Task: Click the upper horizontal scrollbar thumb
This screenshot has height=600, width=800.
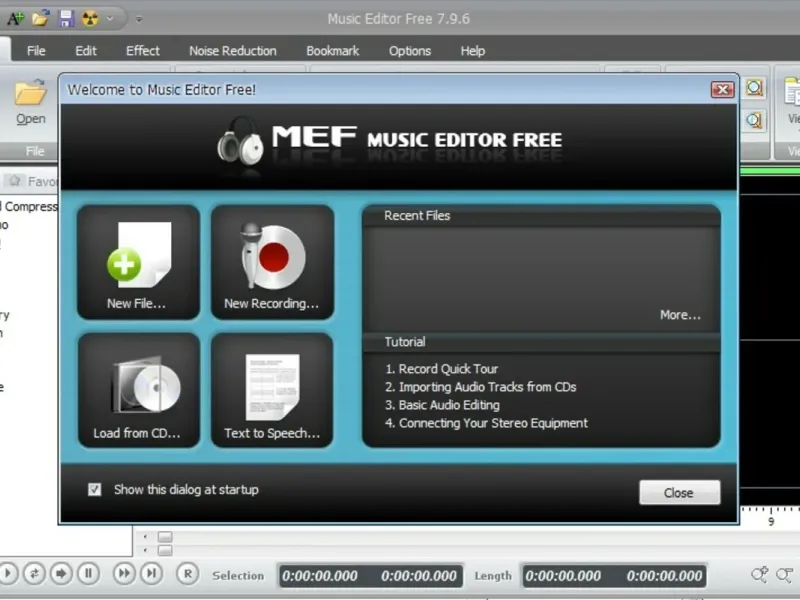Action: click(x=165, y=537)
